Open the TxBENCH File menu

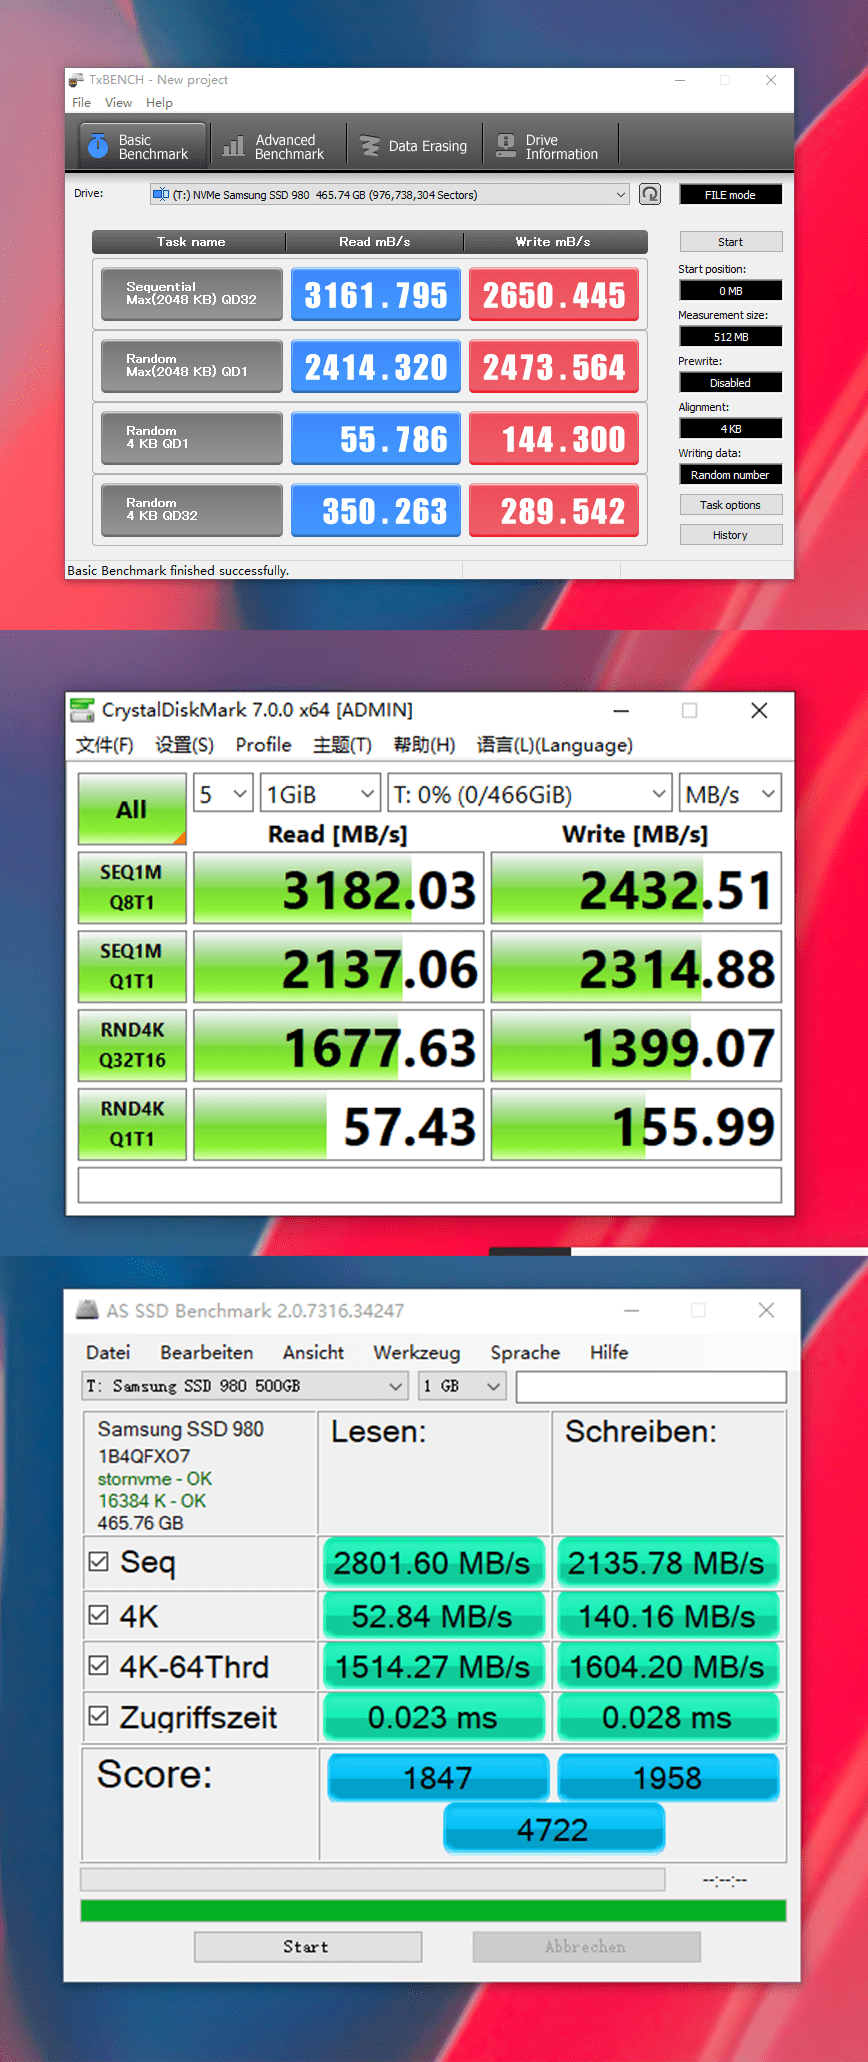pyautogui.click(x=81, y=103)
